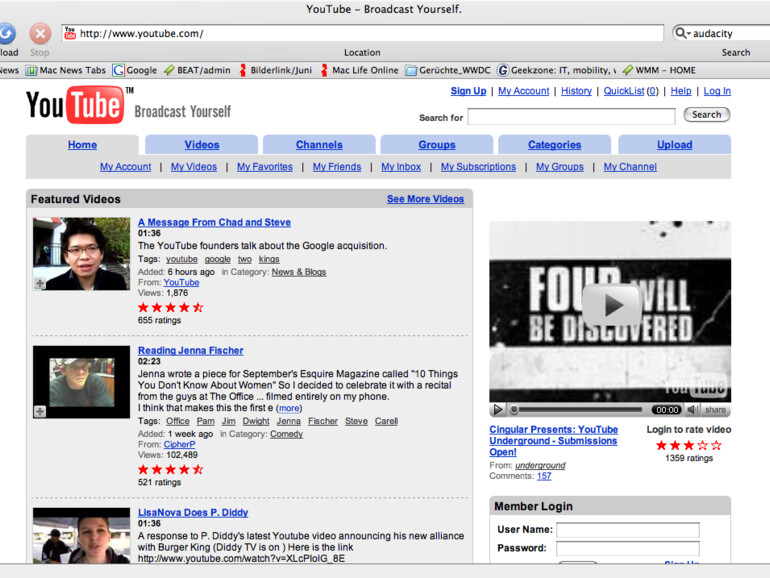Image resolution: width=770 pixels, height=578 pixels.
Task: Open Cingular Presents YouTube Underground link
Action: [x=553, y=440]
